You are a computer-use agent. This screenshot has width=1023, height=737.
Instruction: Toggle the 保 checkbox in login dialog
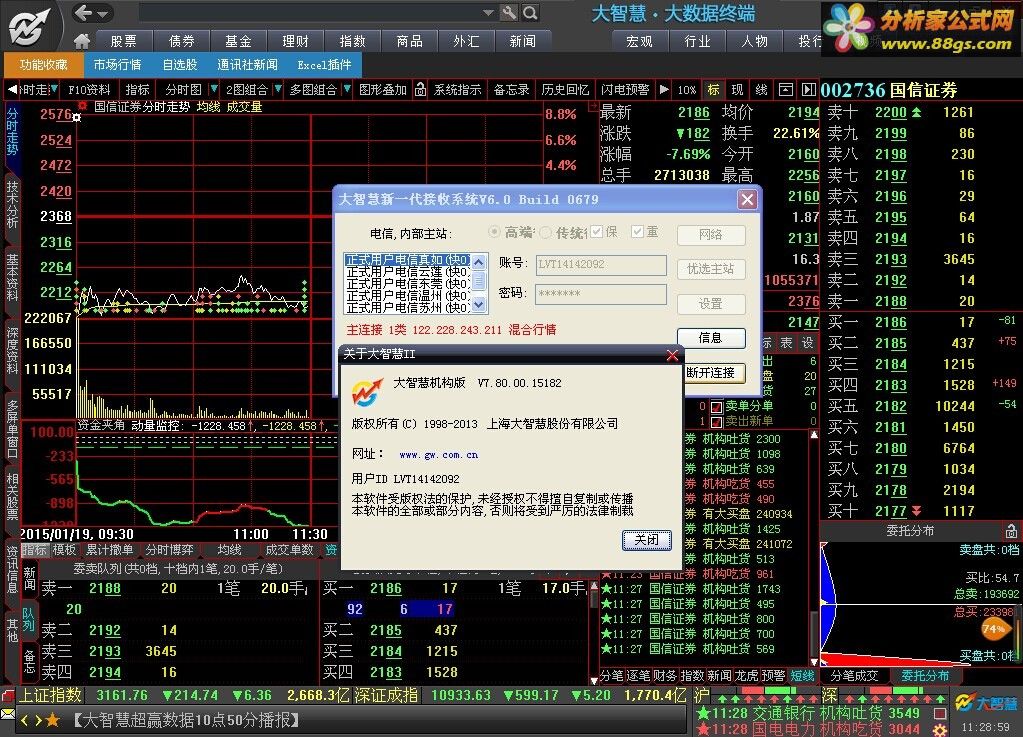pos(596,232)
